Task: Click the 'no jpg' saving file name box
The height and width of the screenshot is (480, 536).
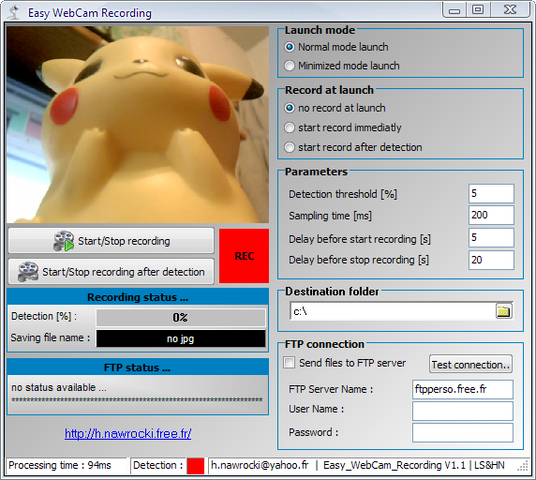Action: pyautogui.click(x=181, y=338)
